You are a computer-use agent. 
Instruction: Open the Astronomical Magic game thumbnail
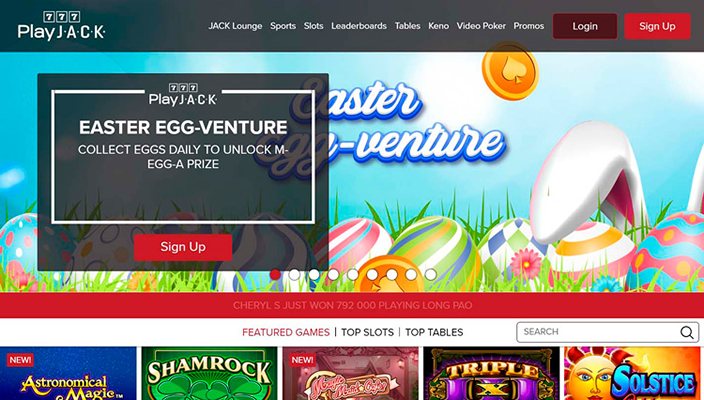68,374
